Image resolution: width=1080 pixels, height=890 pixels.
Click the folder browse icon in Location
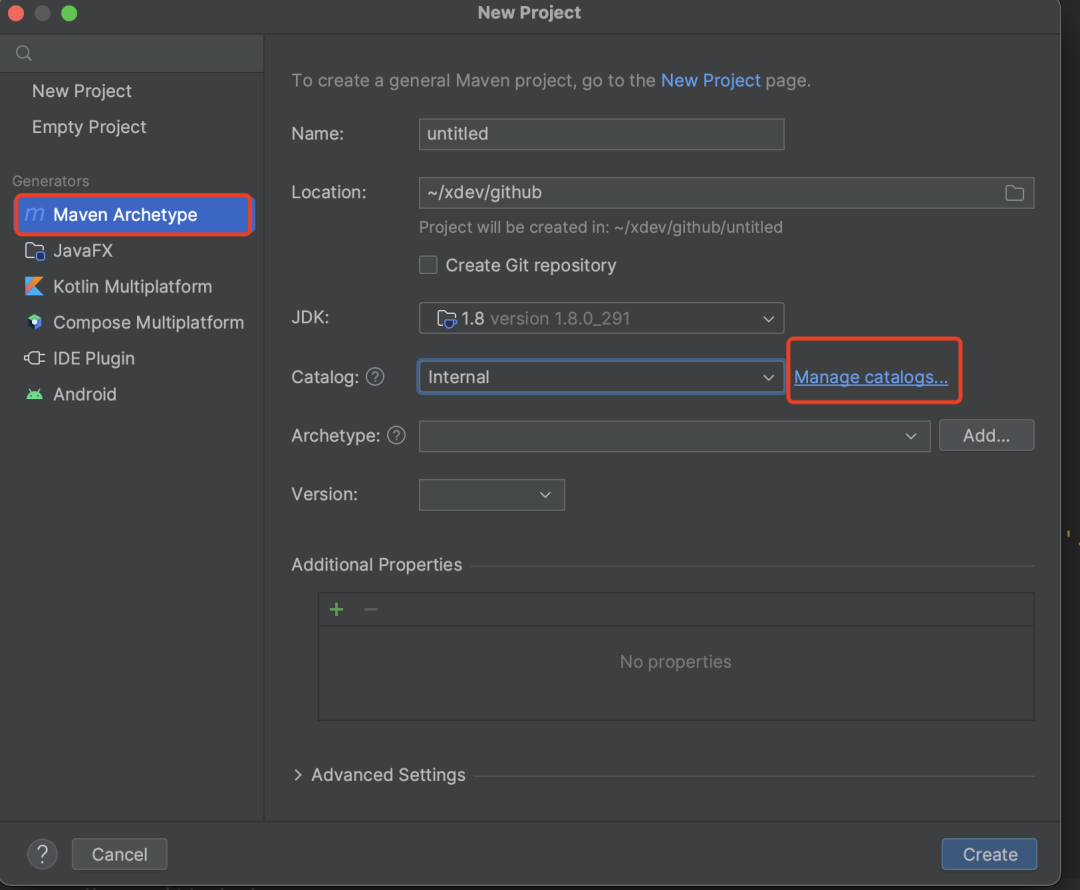(1014, 193)
